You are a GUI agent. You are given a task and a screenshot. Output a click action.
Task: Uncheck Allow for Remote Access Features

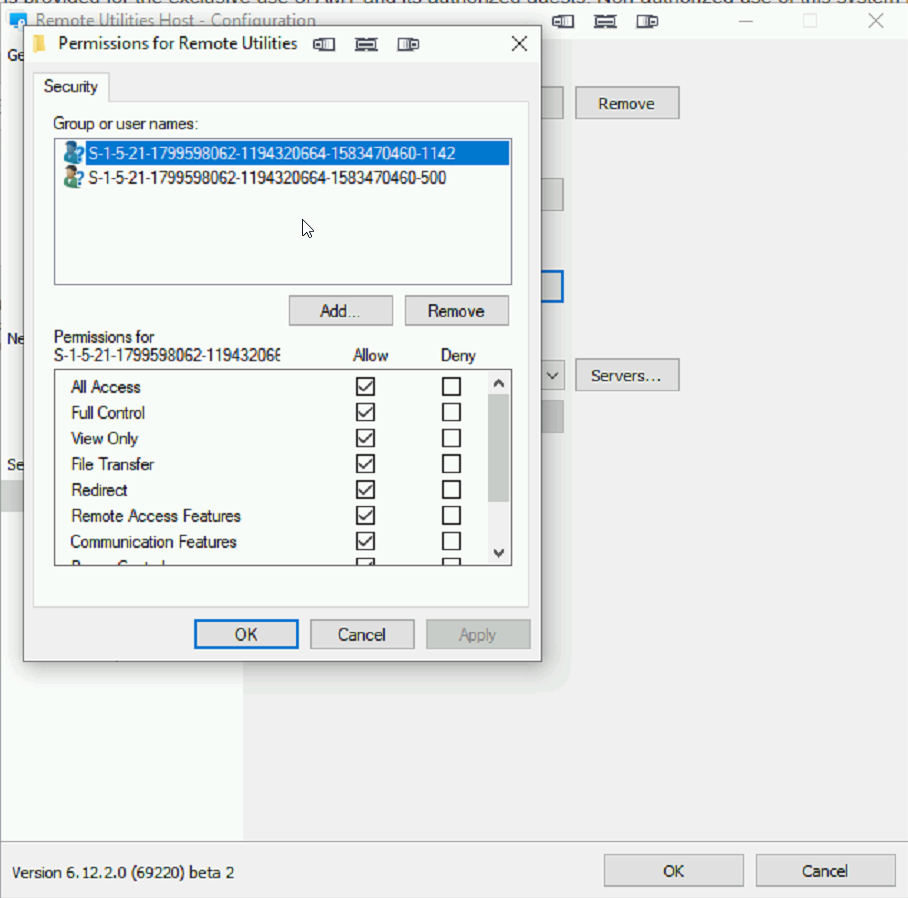[x=365, y=516]
